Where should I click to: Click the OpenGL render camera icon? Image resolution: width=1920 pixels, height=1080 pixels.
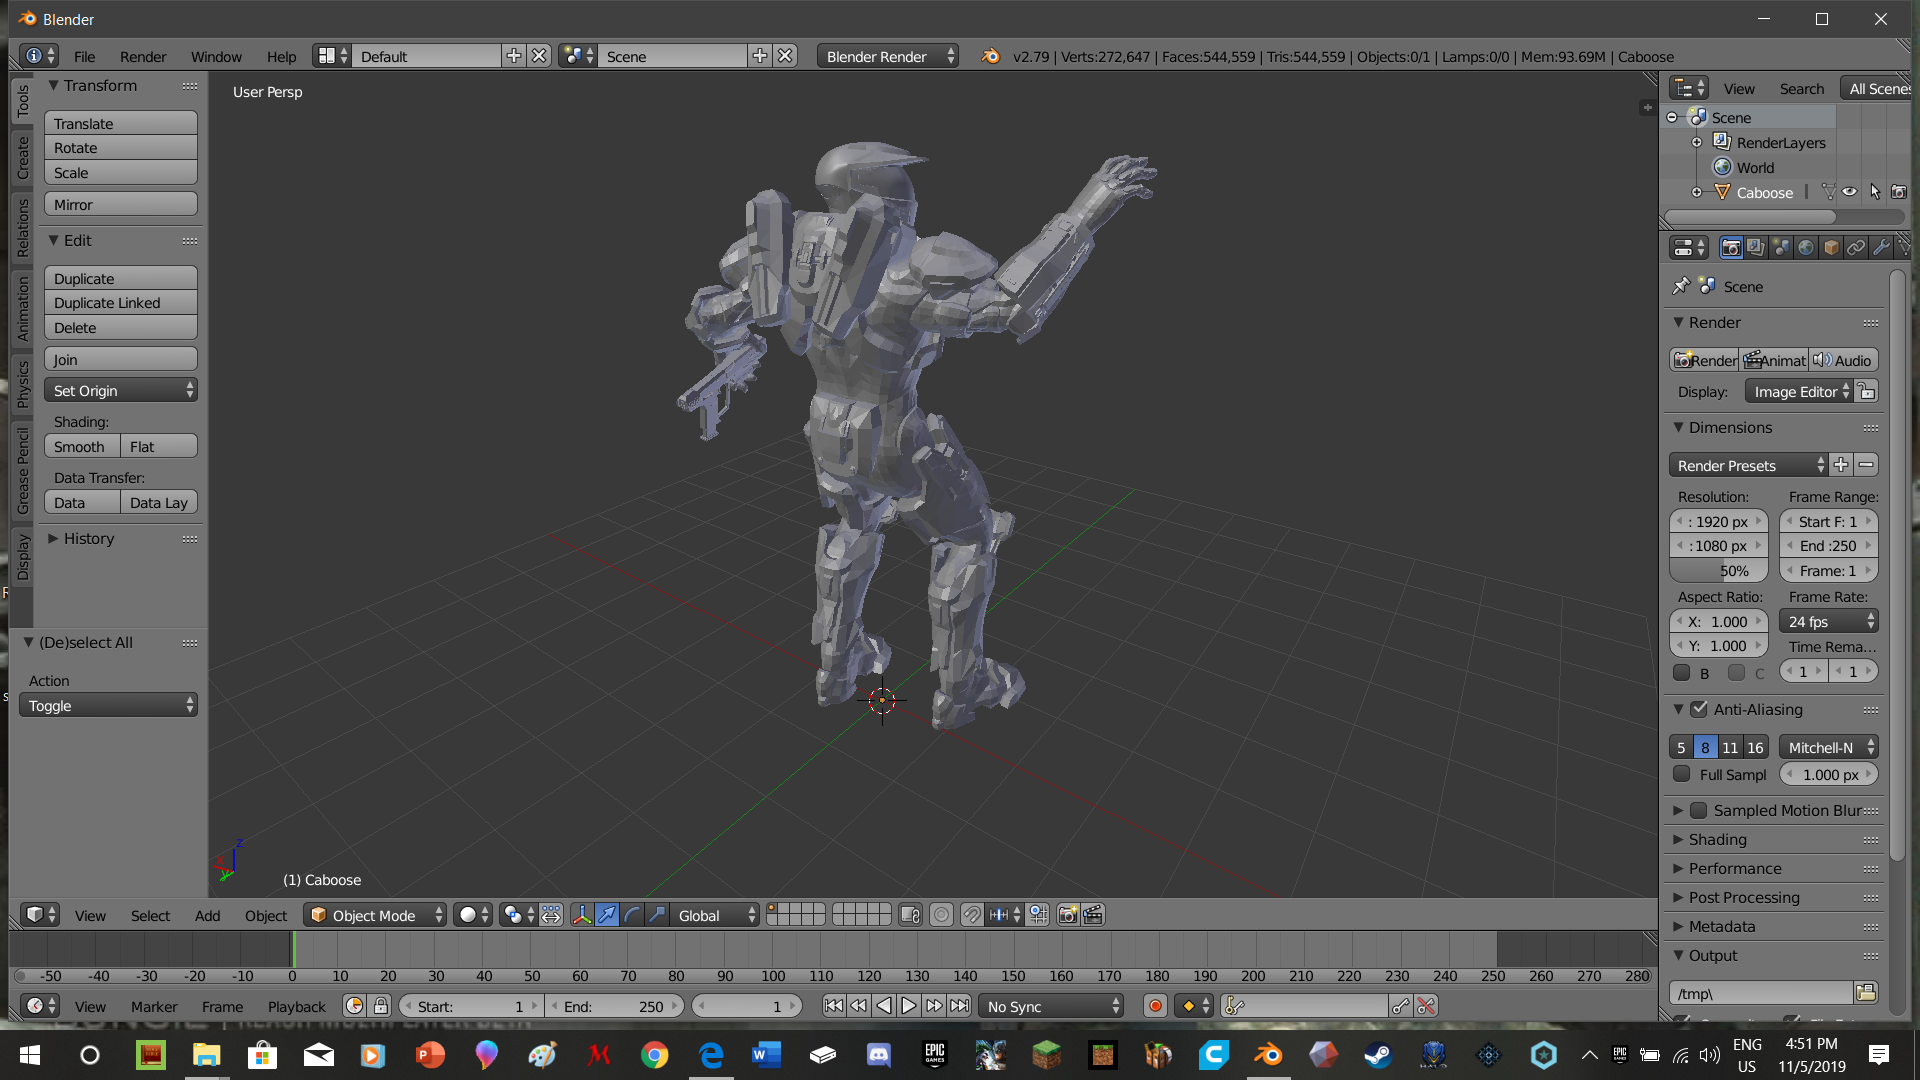[x=1068, y=915]
